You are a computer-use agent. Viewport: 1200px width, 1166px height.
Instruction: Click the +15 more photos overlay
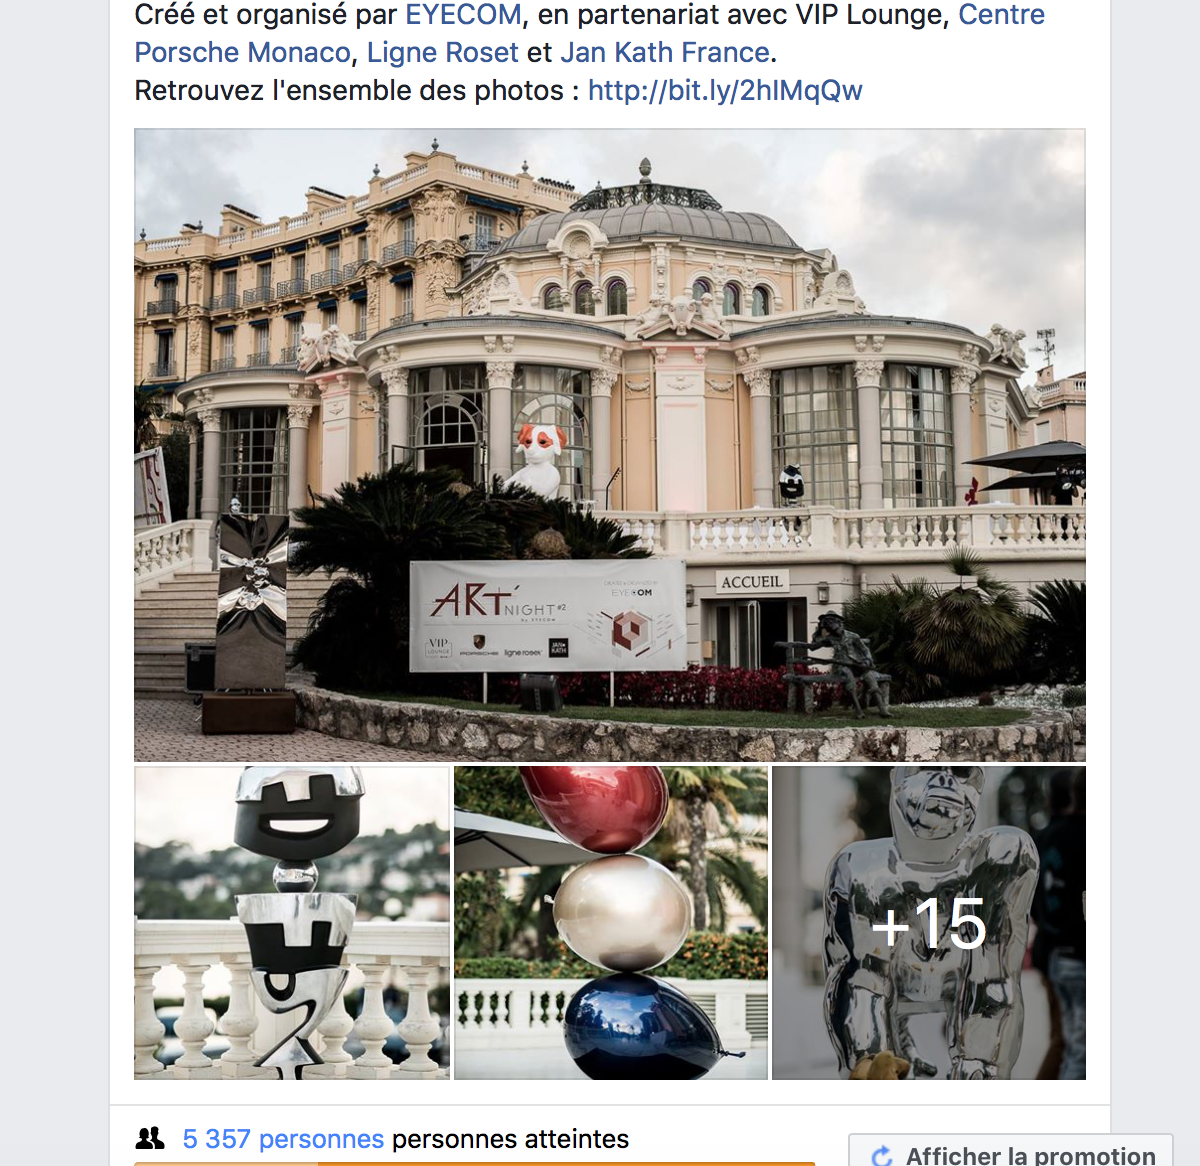pyautogui.click(x=929, y=923)
